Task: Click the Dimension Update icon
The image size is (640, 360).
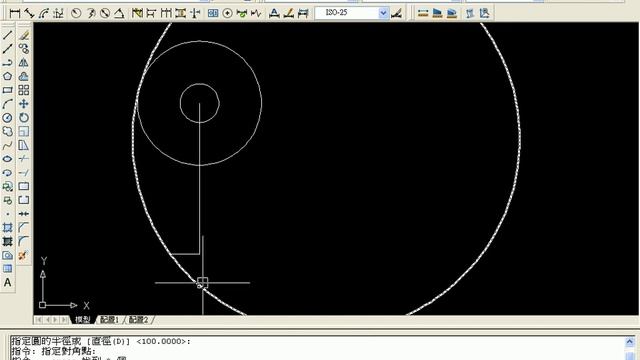Action: 303,13
